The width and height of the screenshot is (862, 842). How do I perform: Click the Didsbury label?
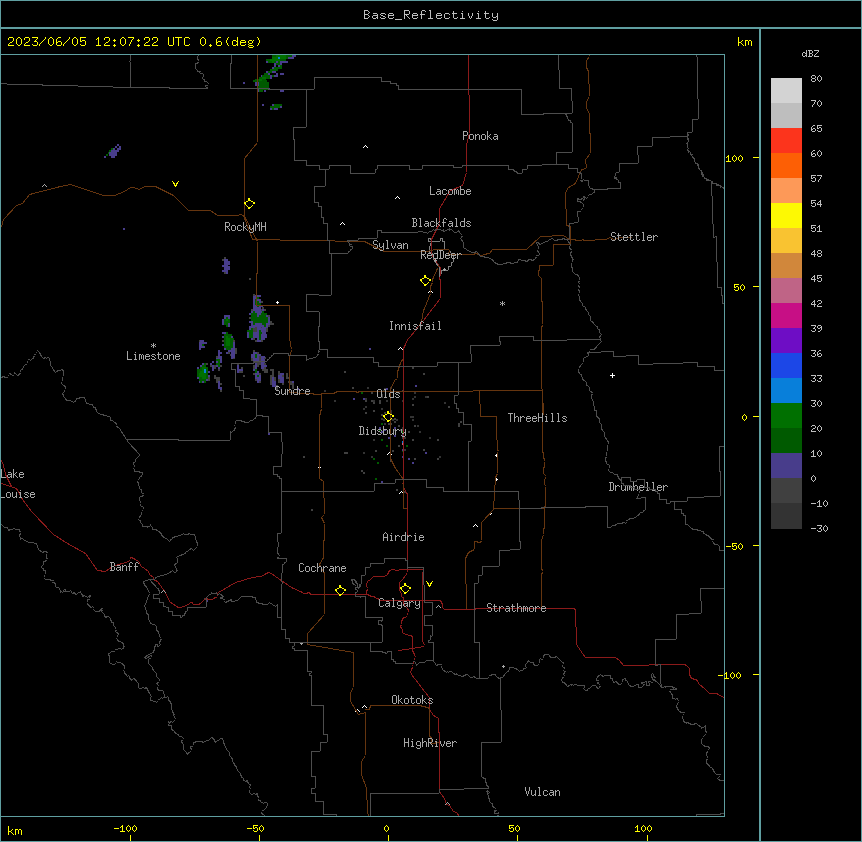383,431
